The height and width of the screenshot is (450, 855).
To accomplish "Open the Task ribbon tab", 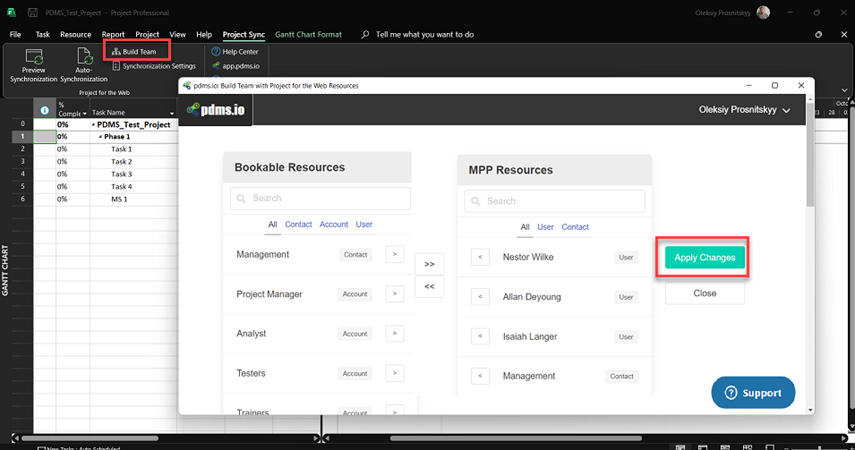I will click(43, 34).
